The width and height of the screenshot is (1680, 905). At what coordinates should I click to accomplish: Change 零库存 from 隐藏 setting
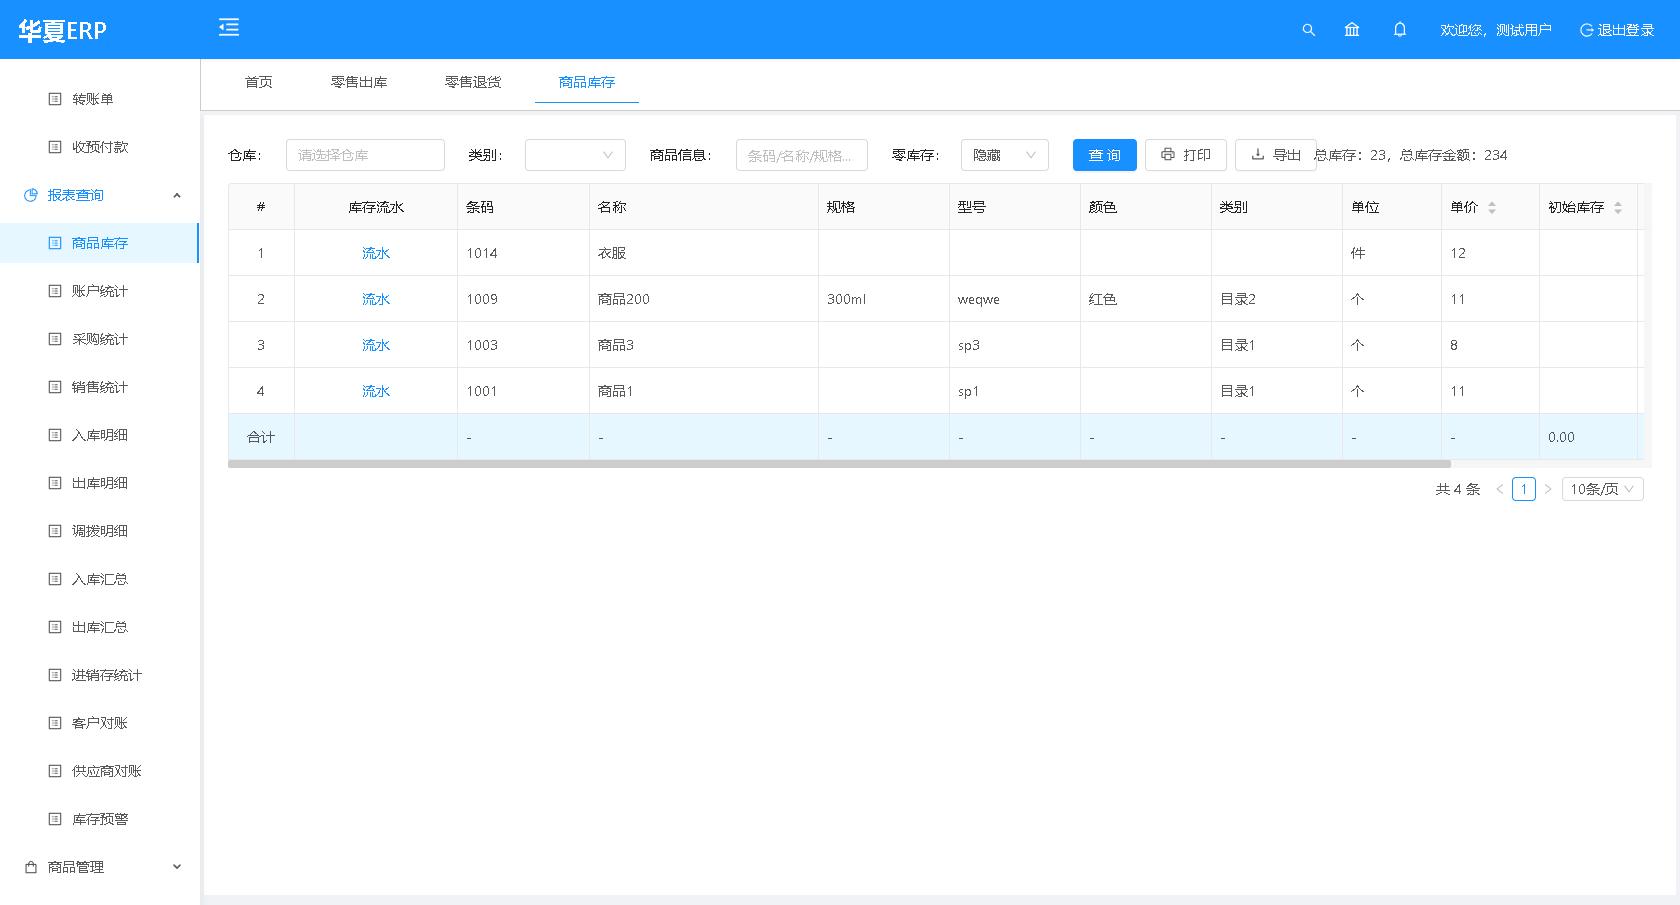(1003, 155)
